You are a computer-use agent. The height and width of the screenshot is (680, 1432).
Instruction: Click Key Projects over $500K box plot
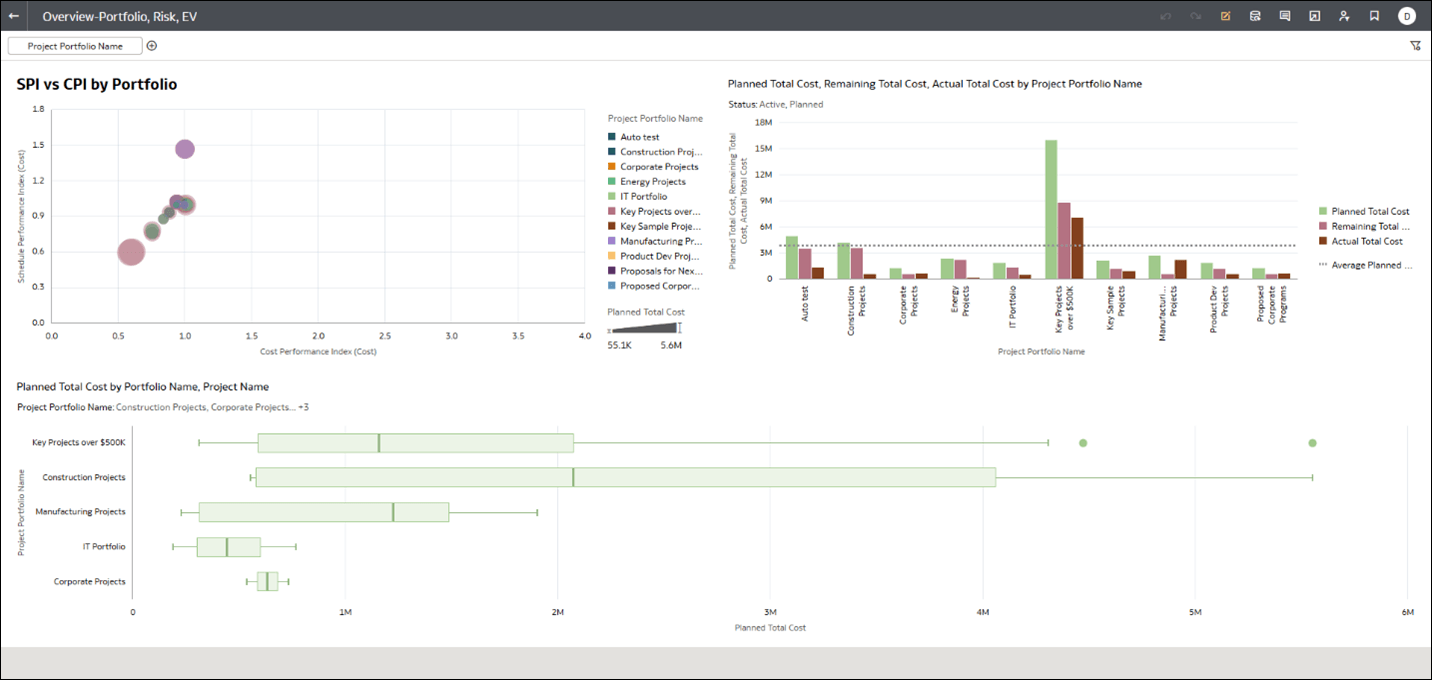[x=415, y=443]
